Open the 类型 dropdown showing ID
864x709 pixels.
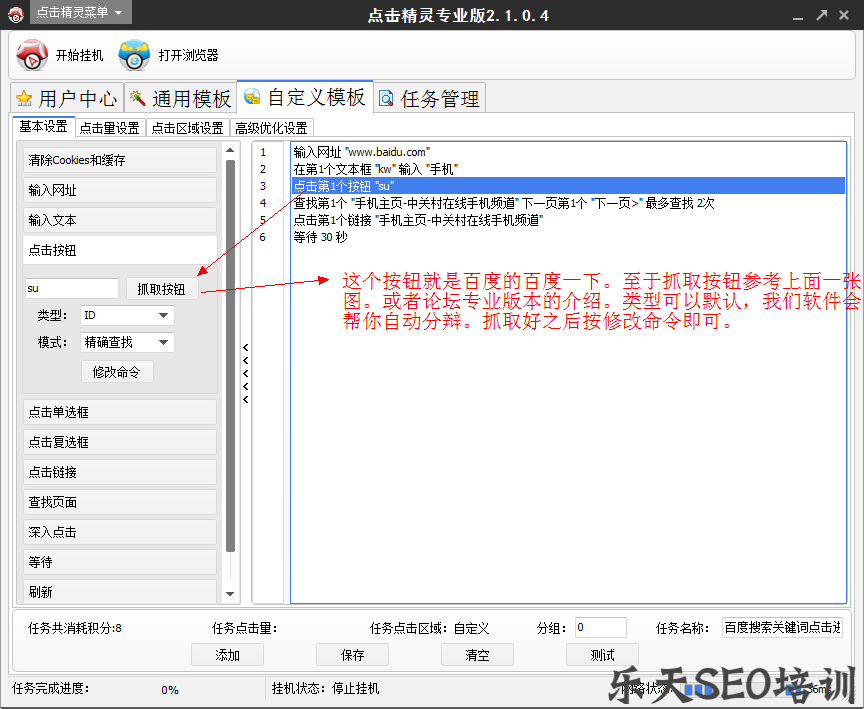127,315
